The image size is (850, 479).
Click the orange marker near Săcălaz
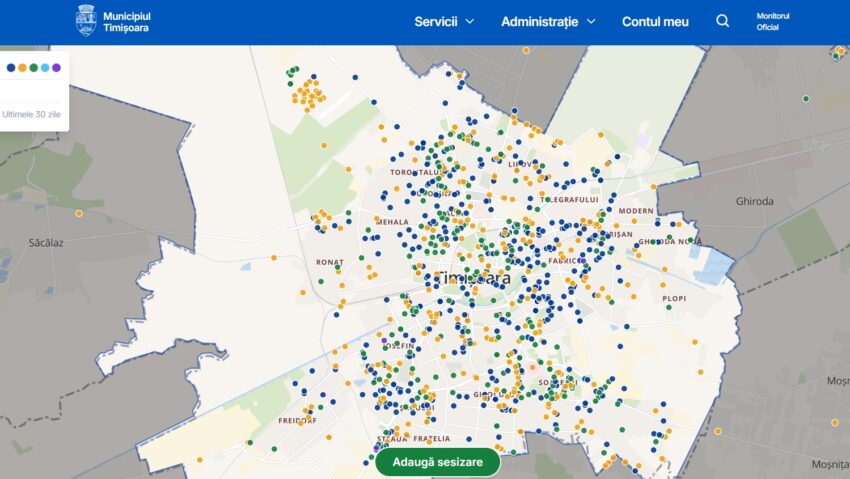click(x=79, y=213)
